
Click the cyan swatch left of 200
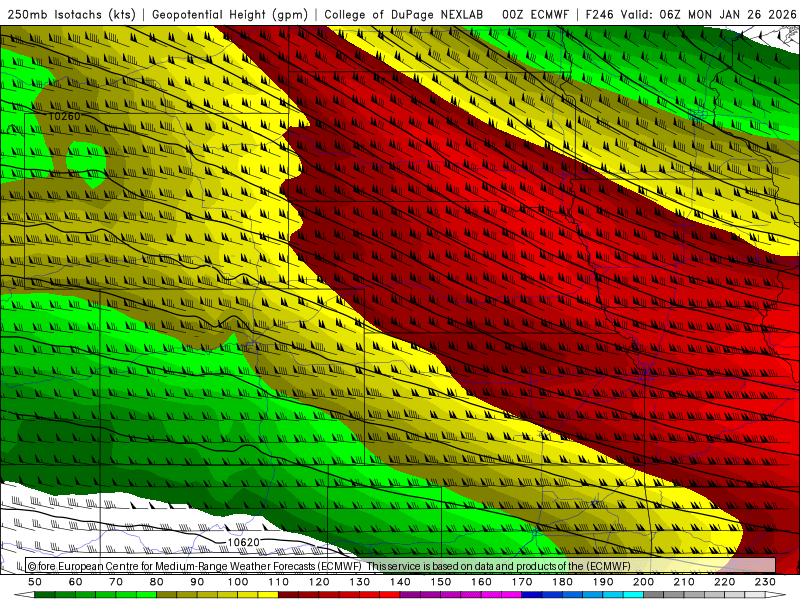pyautogui.click(x=633, y=595)
